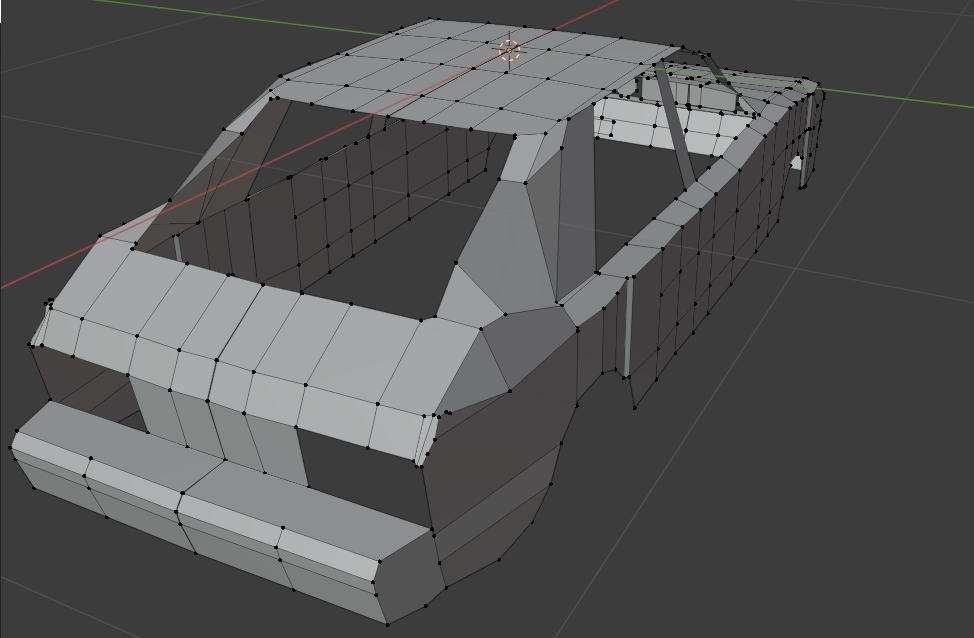Click the thin diagonal strut inside rear window
Screen dimensions: 974x638
675,124
